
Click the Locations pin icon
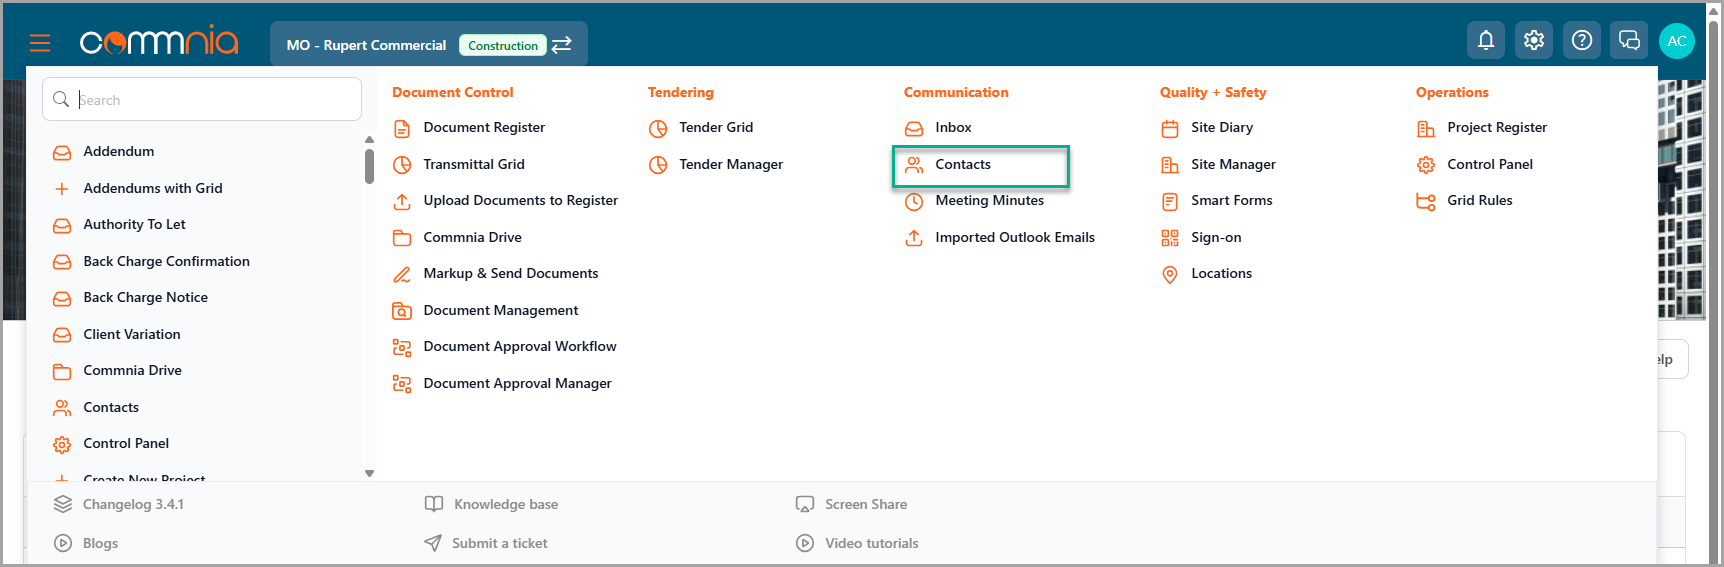[1170, 274]
